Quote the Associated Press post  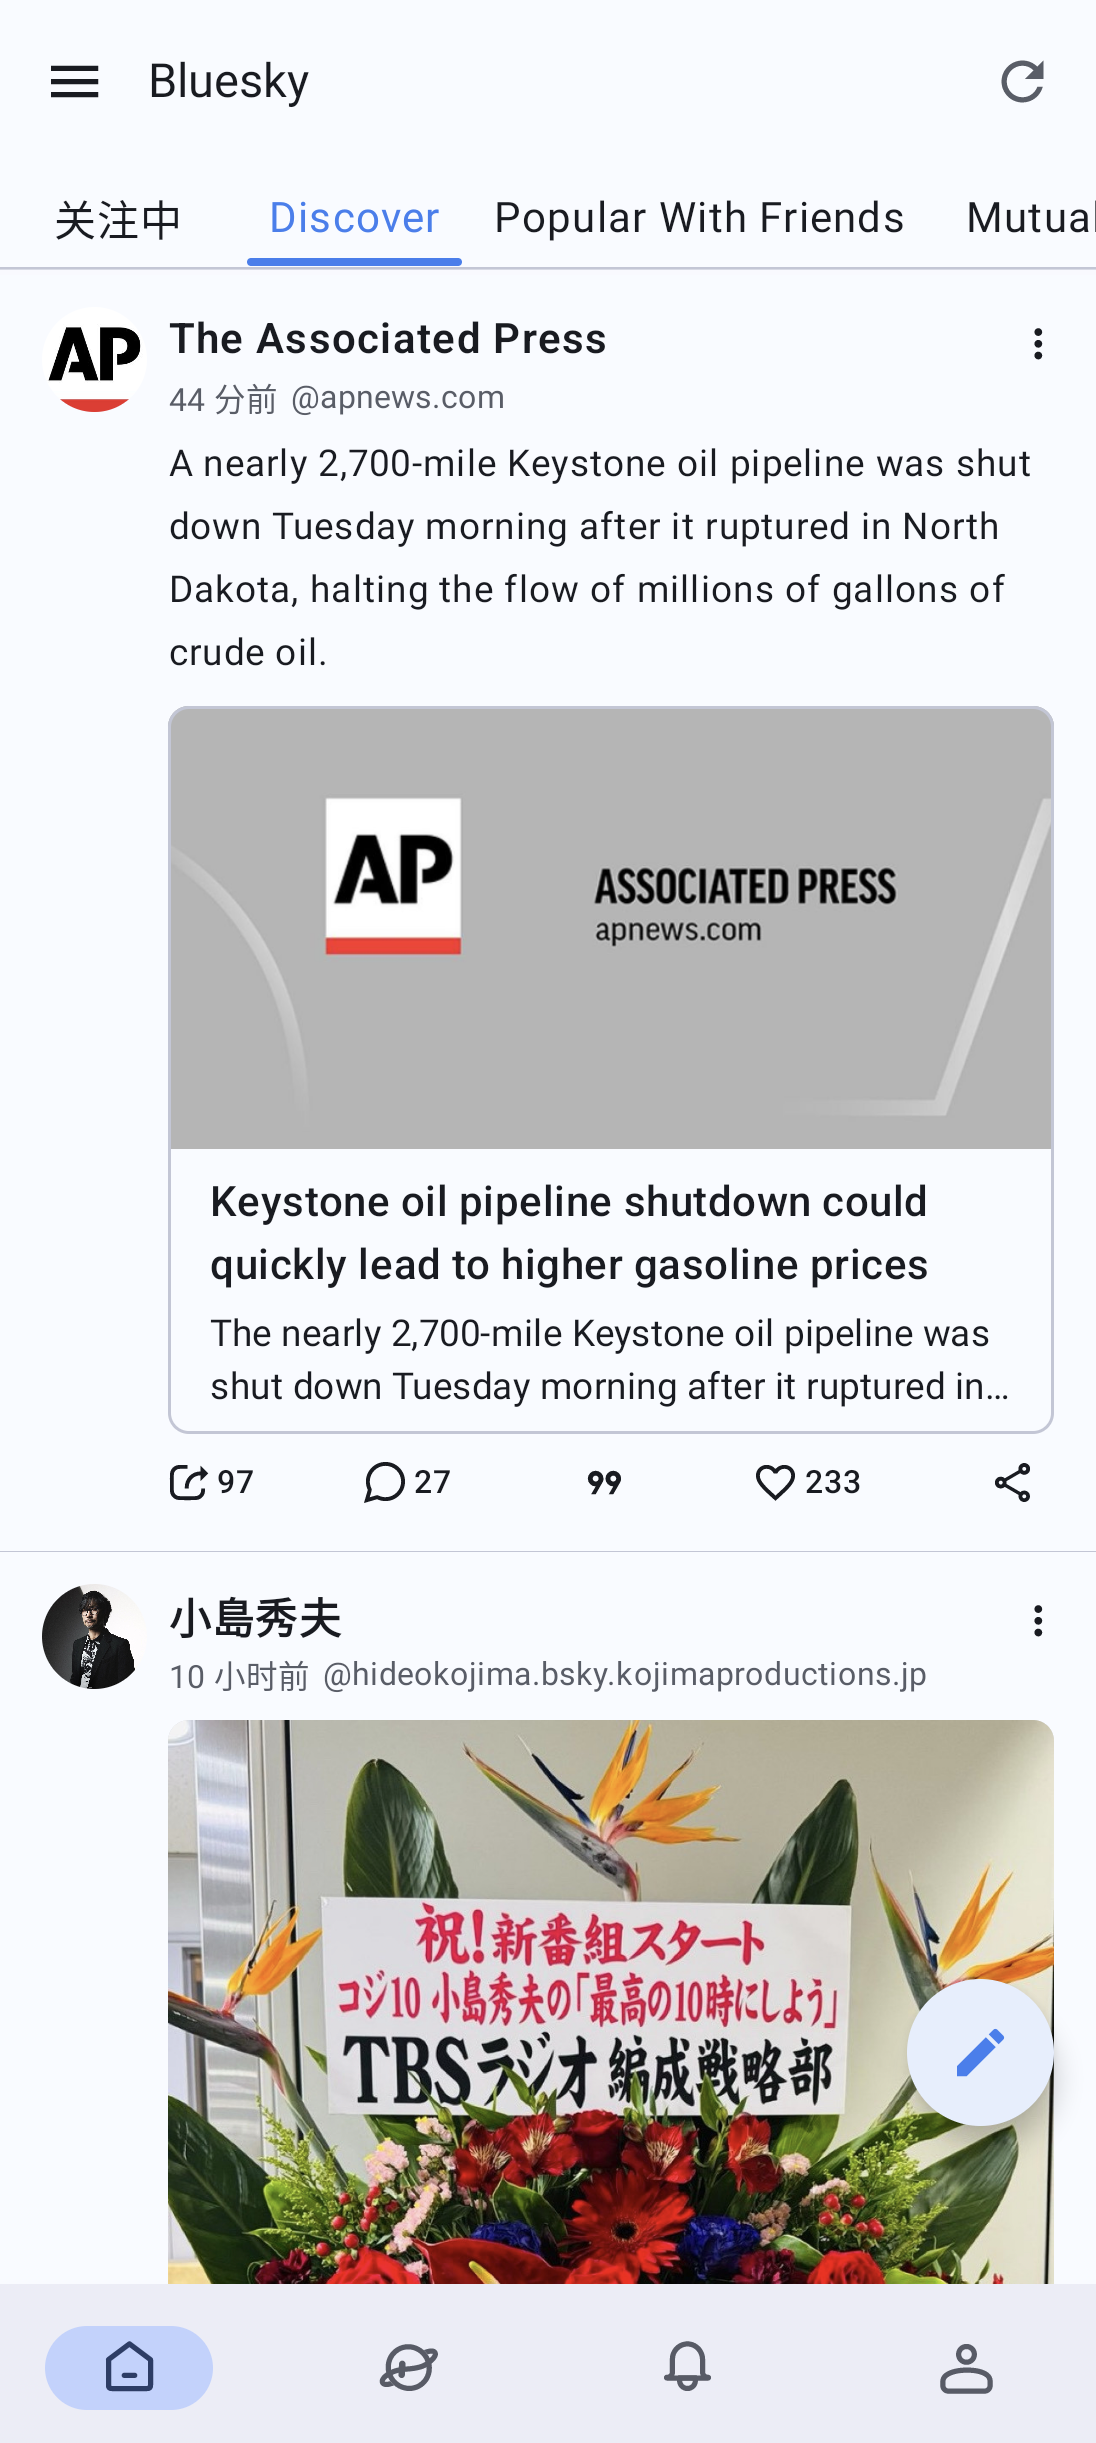click(x=604, y=1482)
